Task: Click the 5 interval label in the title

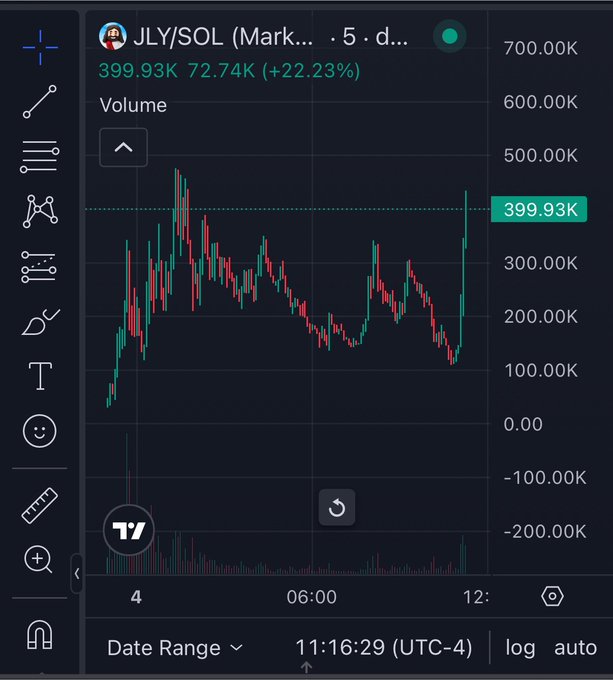Action: coord(349,37)
